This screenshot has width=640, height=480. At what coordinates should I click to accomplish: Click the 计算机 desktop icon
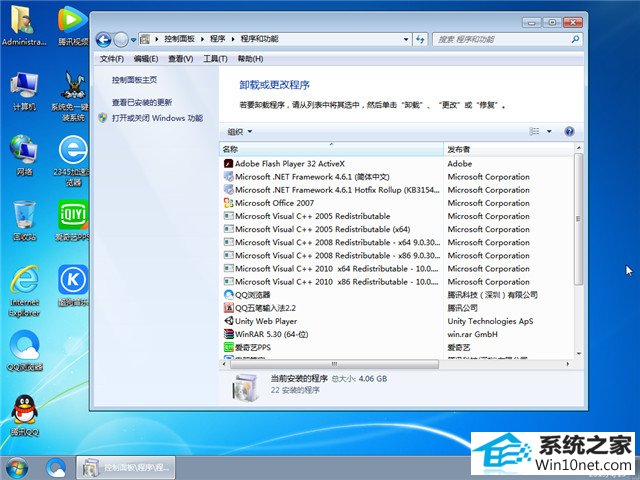coord(24,91)
